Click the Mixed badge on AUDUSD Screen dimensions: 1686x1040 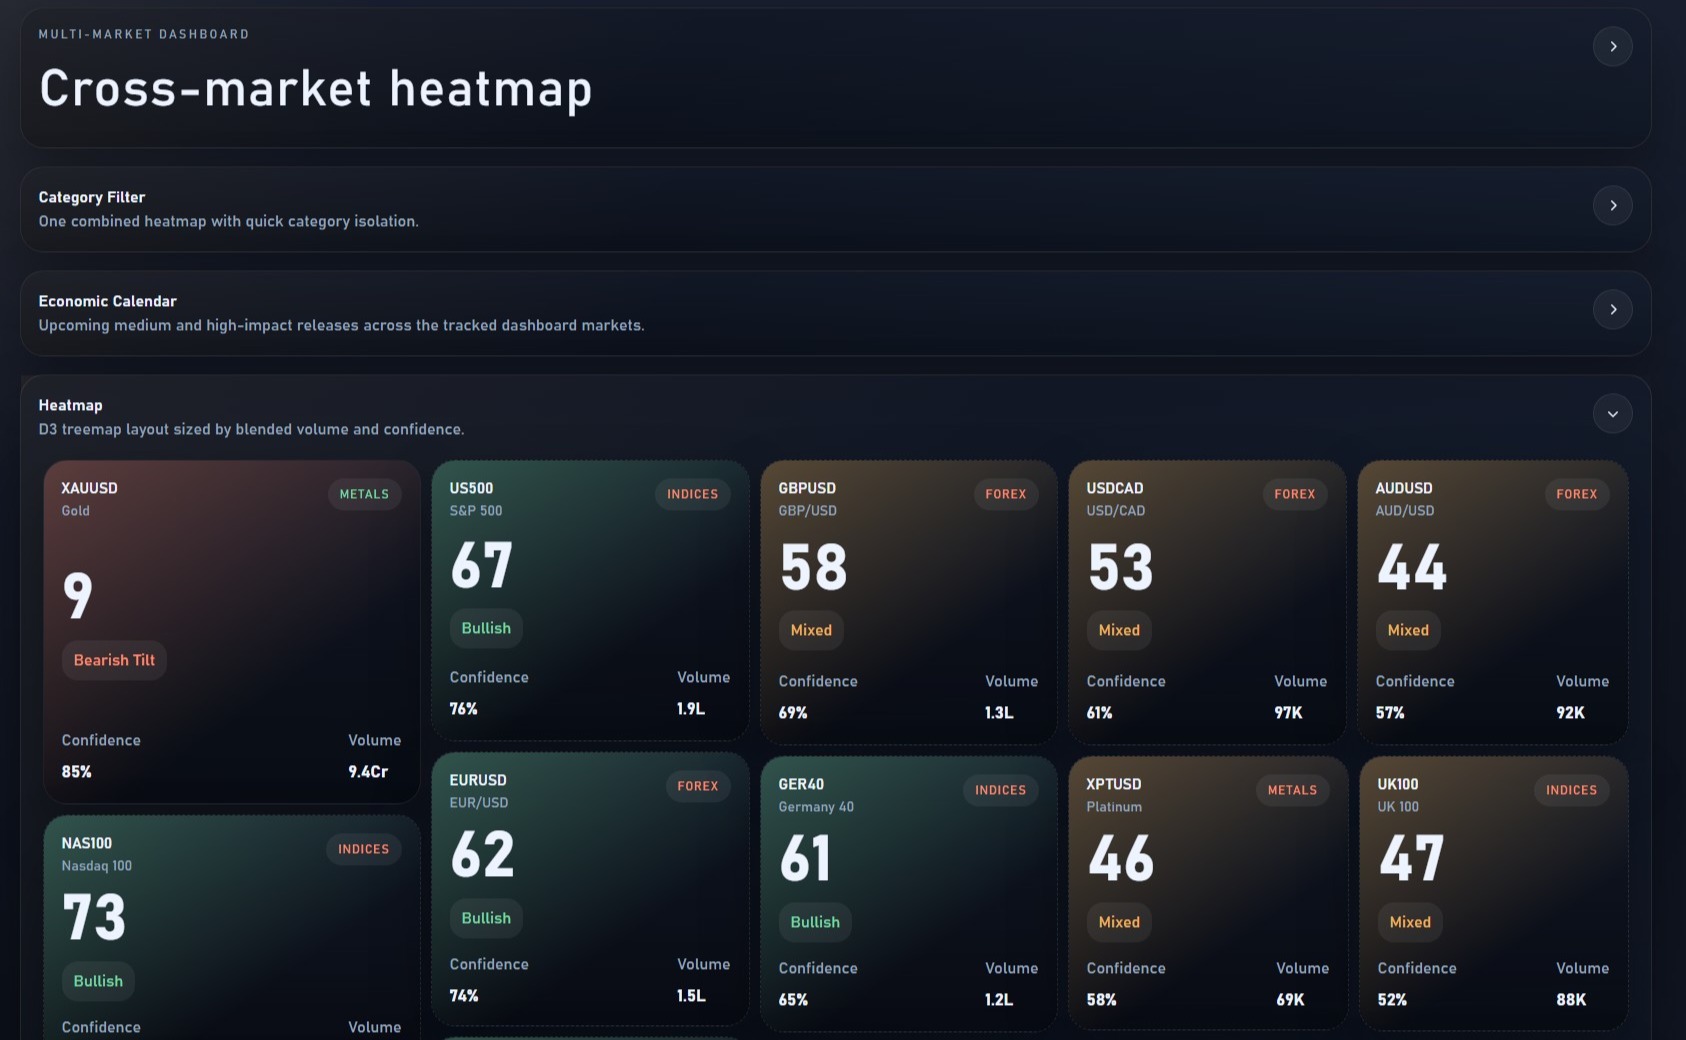(1408, 630)
